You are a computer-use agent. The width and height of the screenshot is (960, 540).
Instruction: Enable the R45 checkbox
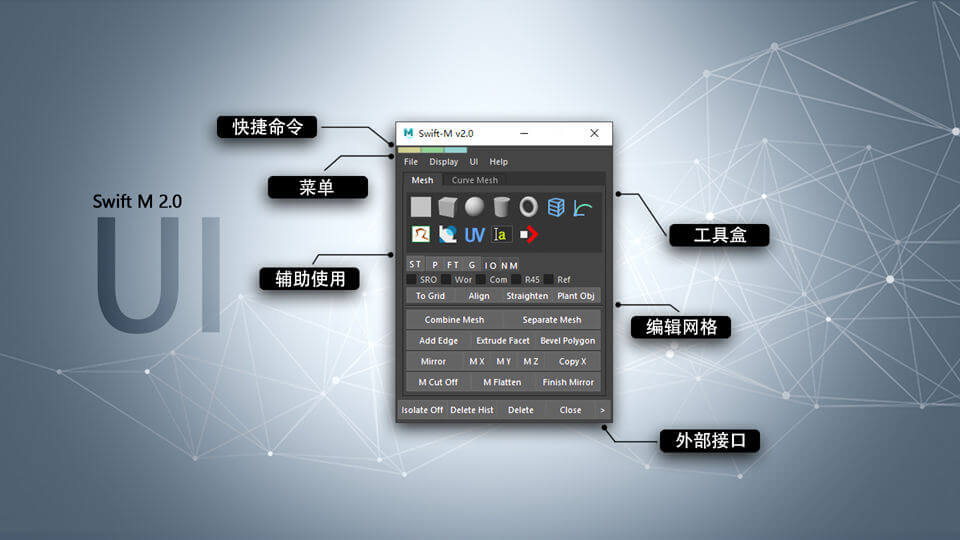[516, 279]
